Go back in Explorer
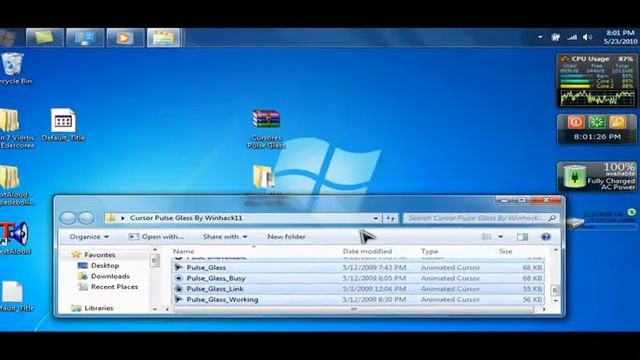The width and height of the screenshot is (640, 360). (x=68, y=218)
